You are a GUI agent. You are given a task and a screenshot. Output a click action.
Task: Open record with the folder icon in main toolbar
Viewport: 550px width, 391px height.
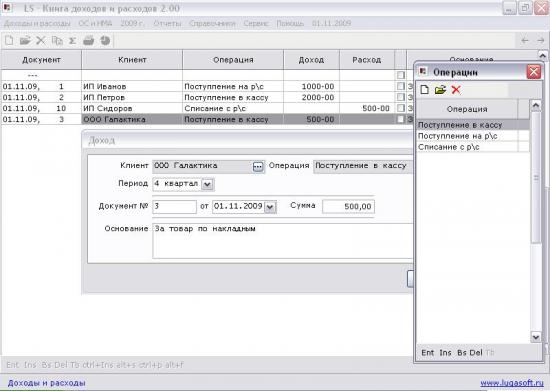[25, 41]
